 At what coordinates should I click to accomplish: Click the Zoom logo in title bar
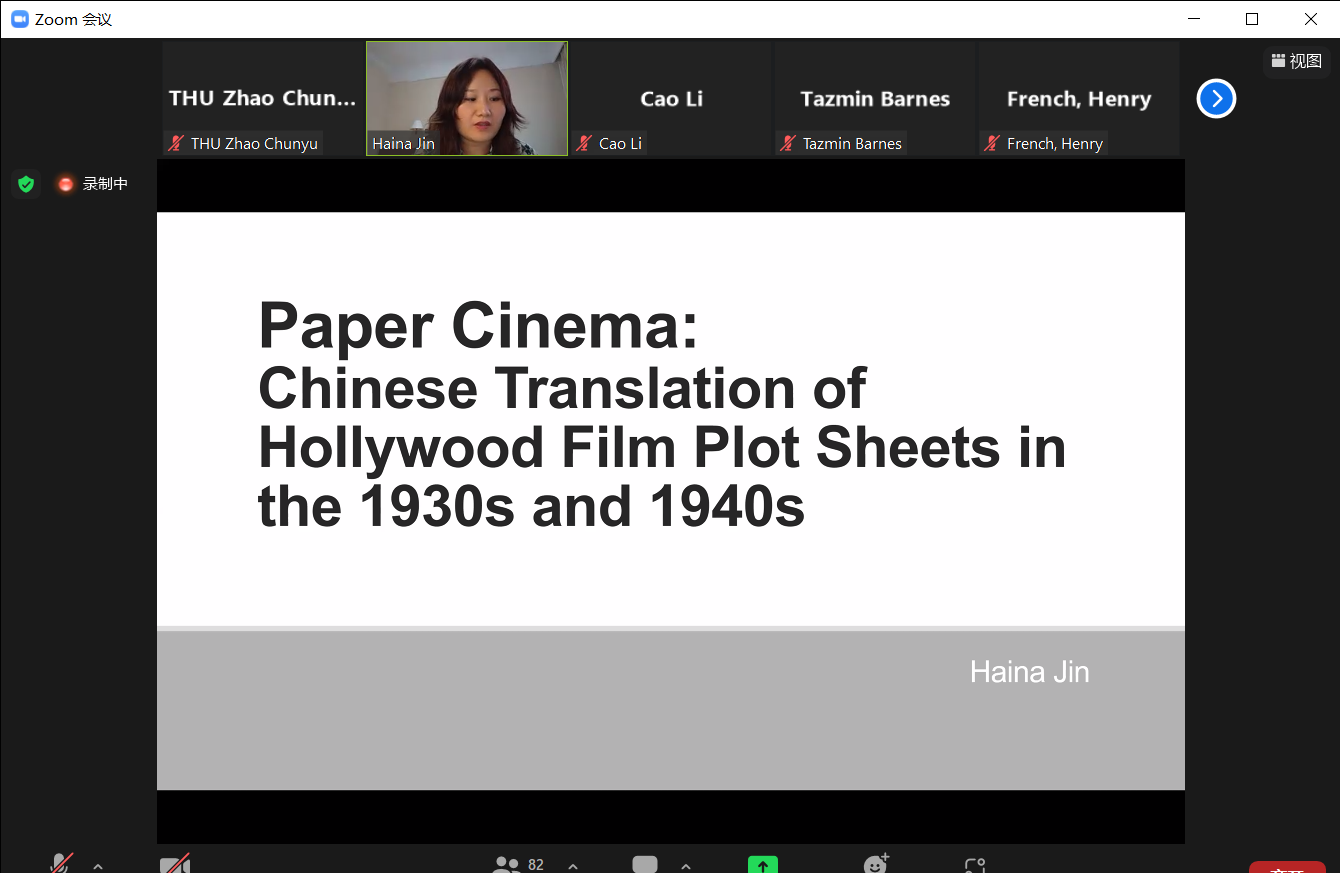20,19
